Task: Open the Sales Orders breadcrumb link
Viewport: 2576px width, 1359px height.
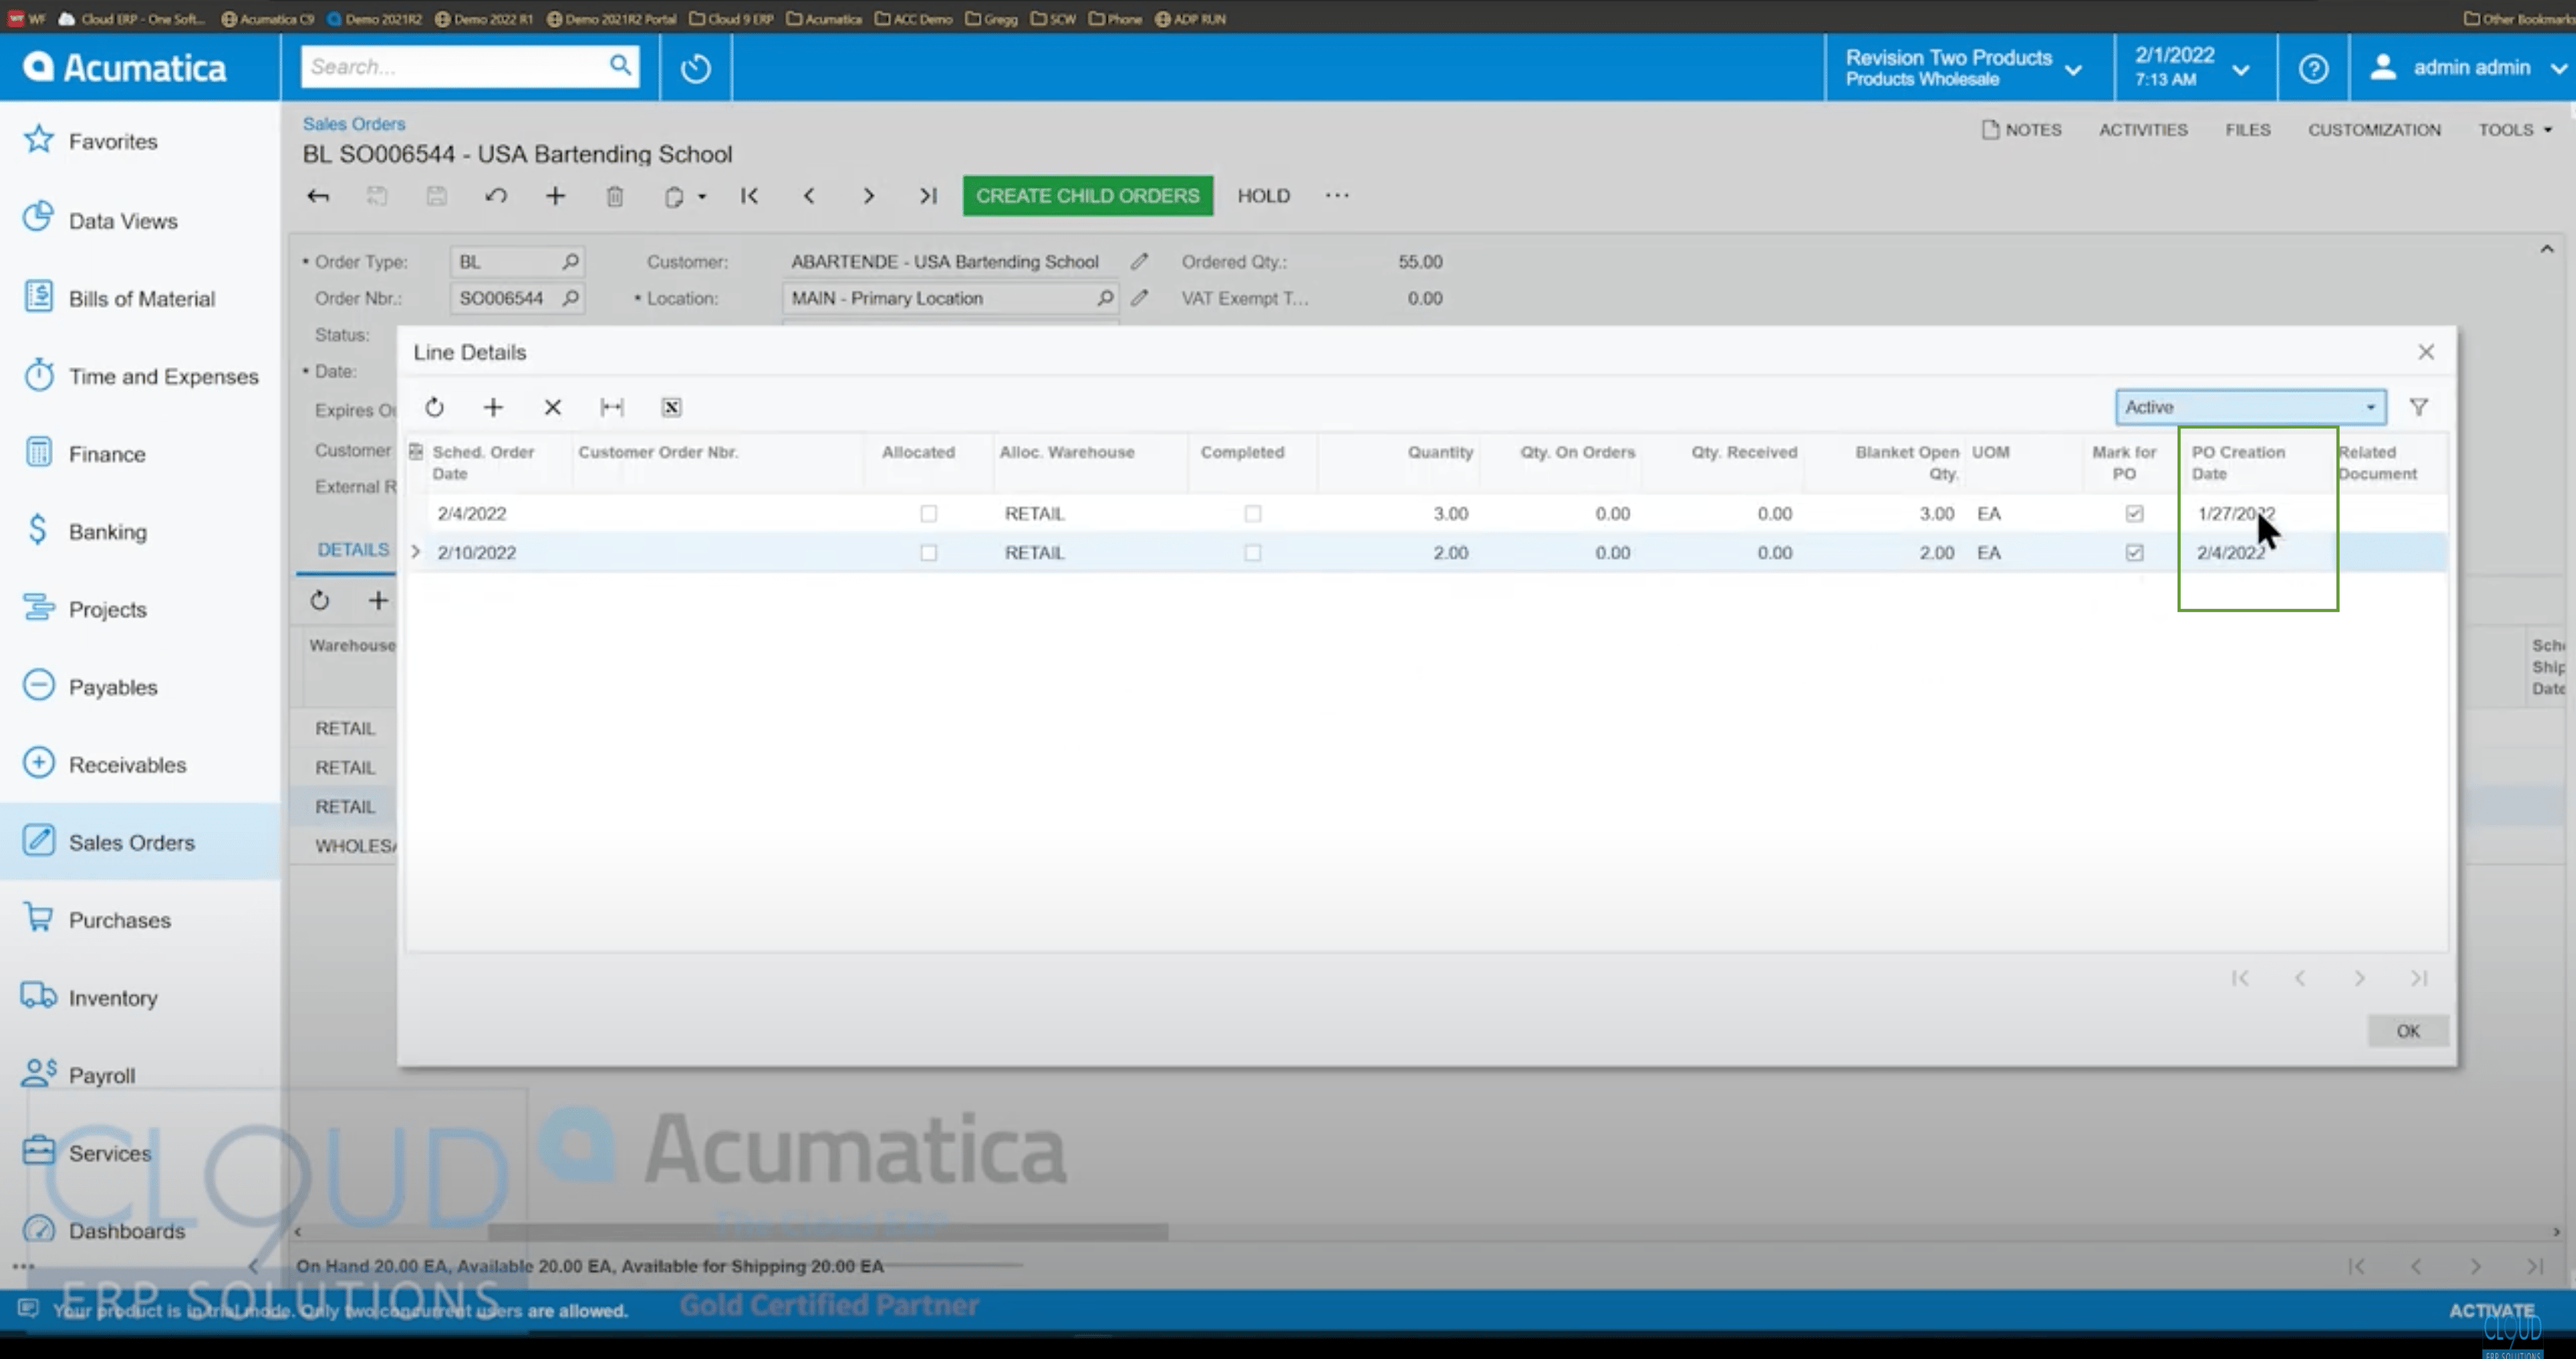Action: (354, 124)
